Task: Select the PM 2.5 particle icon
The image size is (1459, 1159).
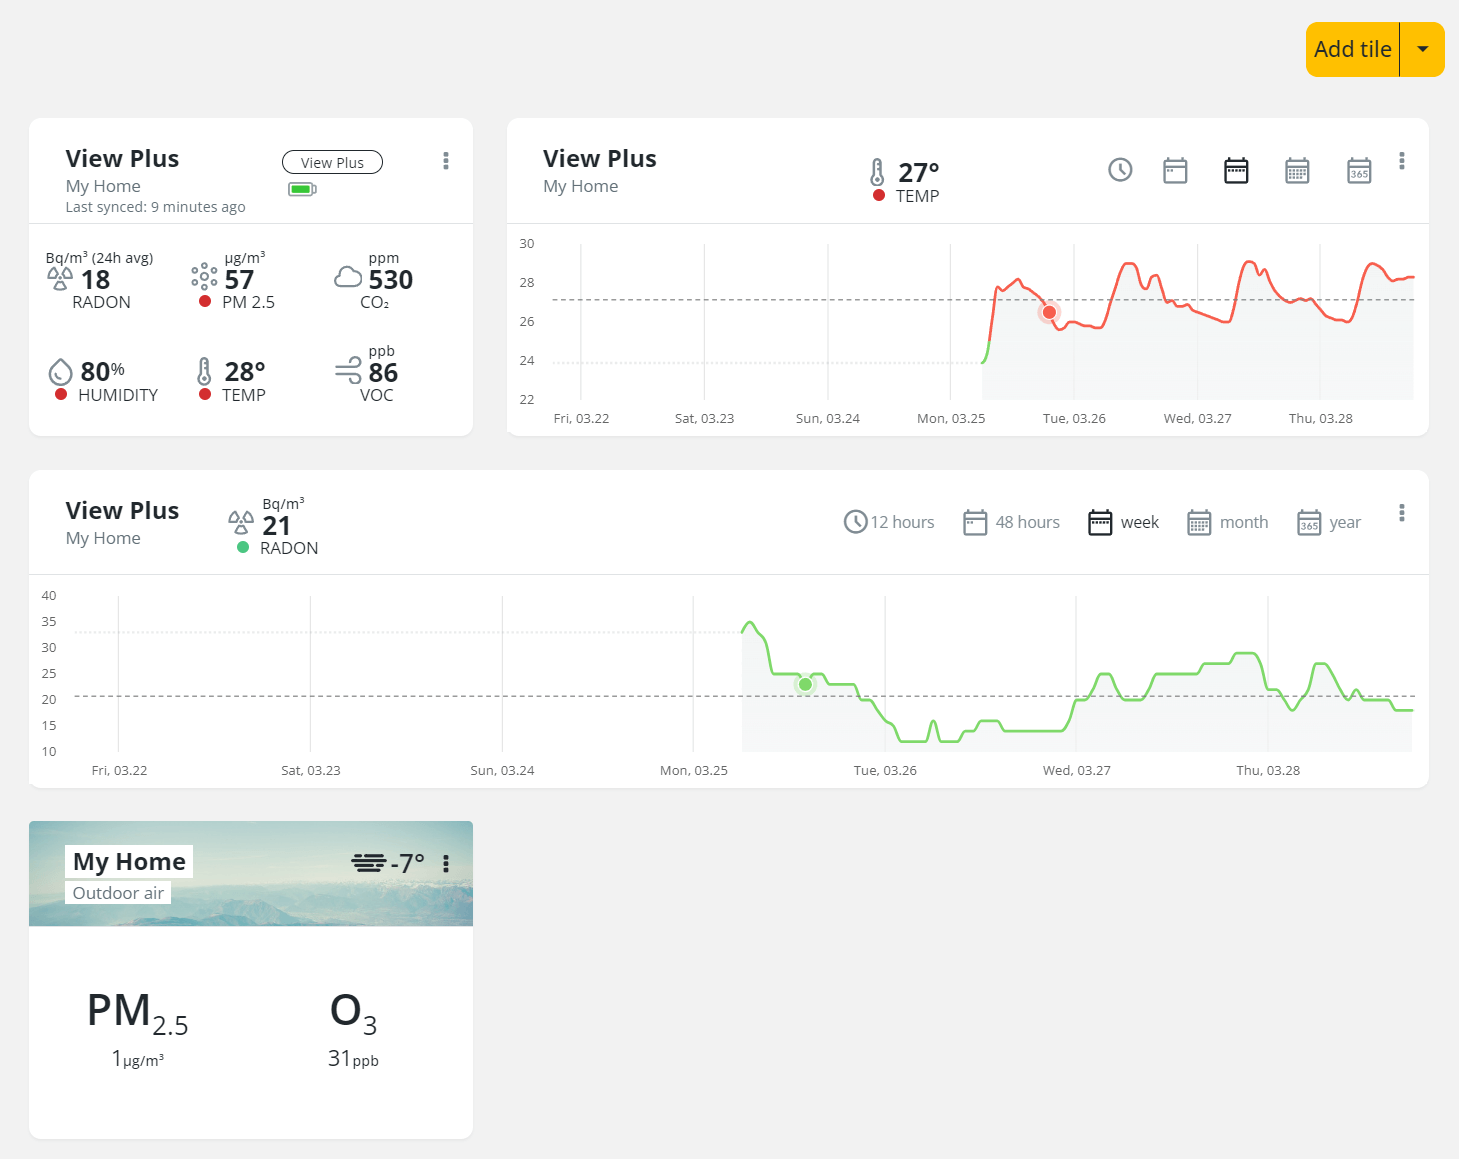Action: (x=204, y=276)
